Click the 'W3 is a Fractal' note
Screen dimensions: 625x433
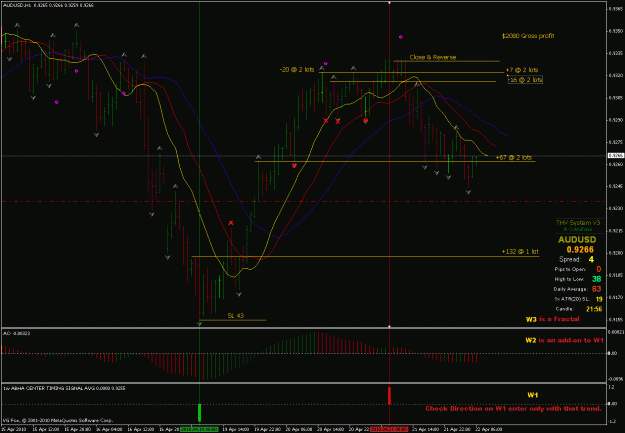click(552, 319)
